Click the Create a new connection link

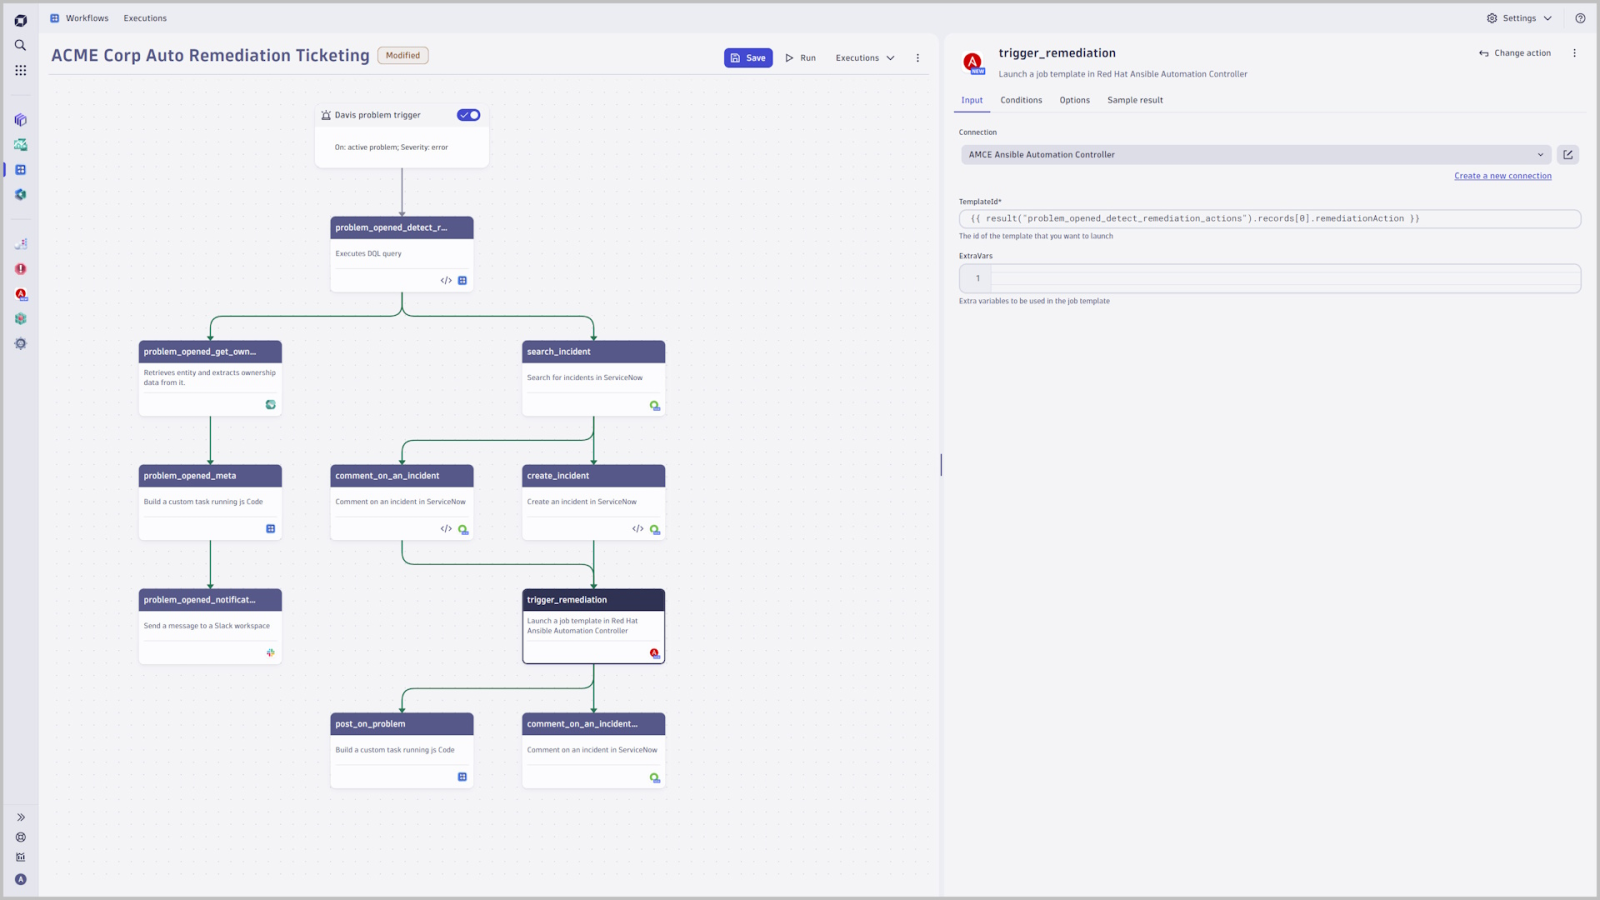coord(1502,175)
